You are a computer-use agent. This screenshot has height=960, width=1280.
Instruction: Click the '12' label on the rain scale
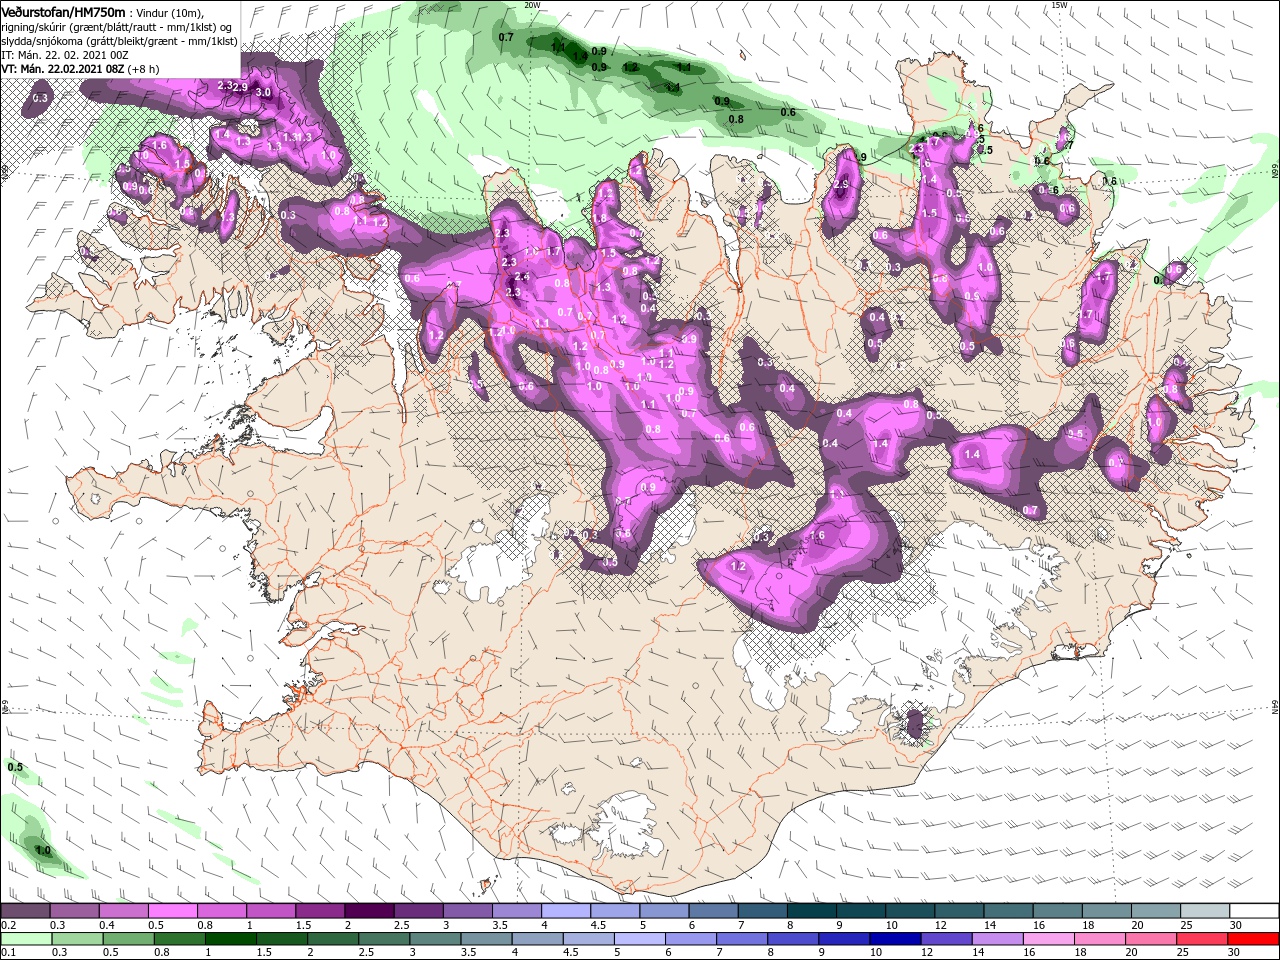927,953
